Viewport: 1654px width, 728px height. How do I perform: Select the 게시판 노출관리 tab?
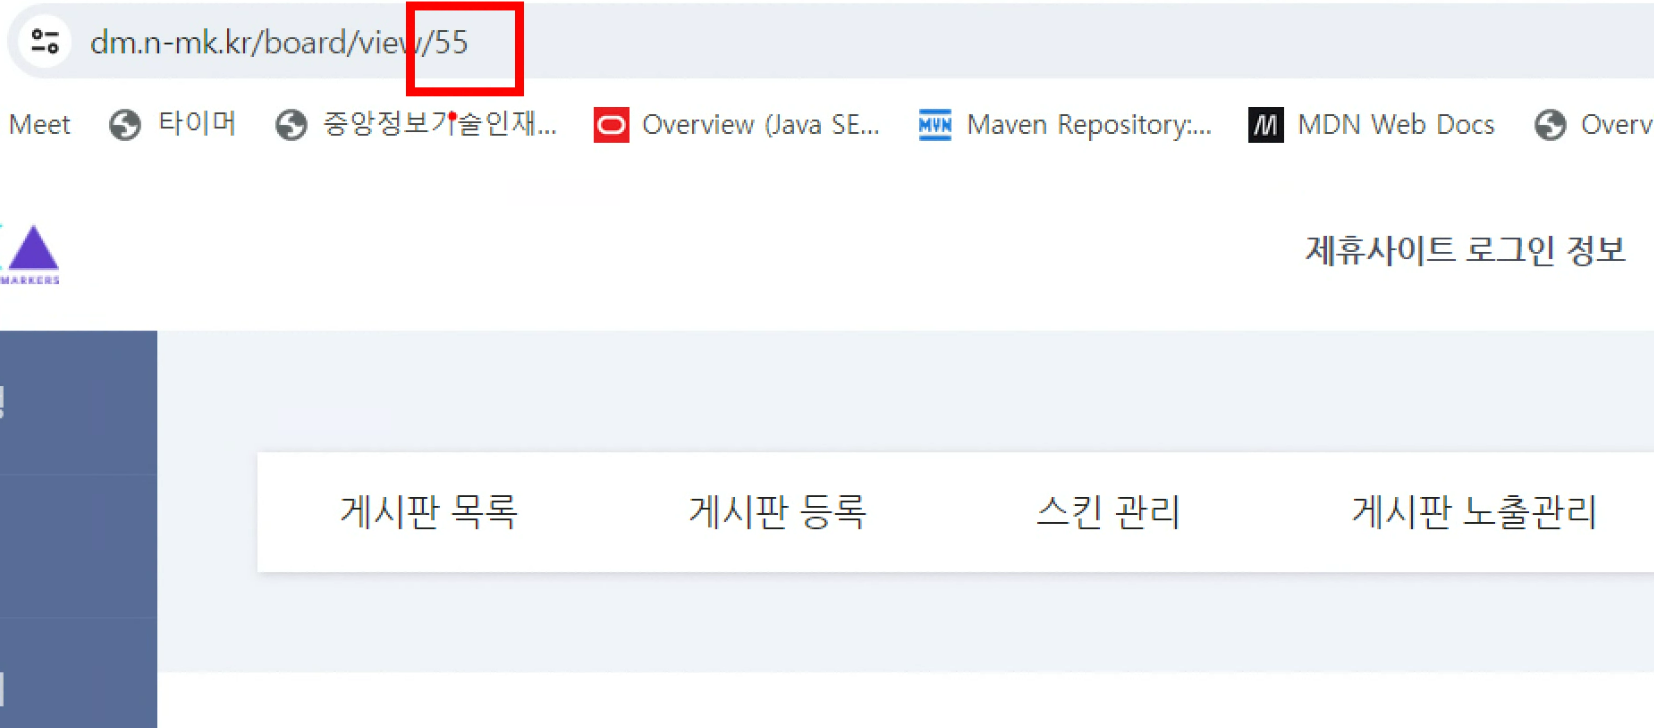tap(1474, 512)
